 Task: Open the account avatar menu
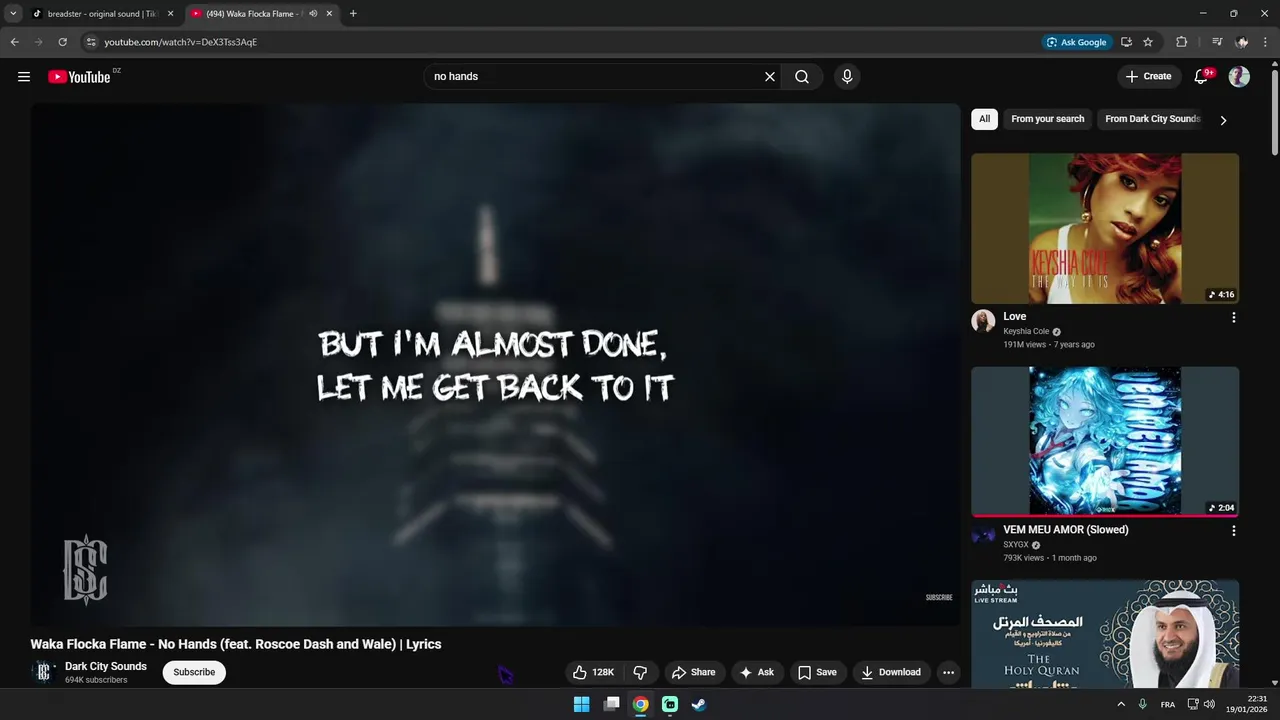[1239, 77]
